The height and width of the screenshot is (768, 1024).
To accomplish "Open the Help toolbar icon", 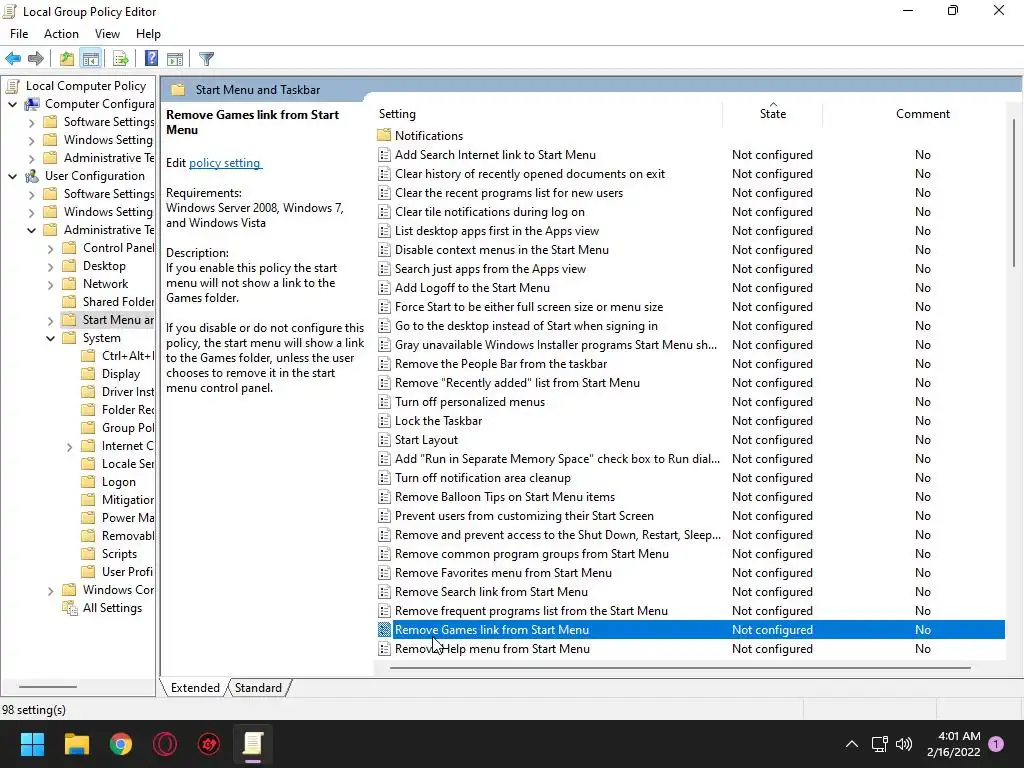I will point(152,59).
